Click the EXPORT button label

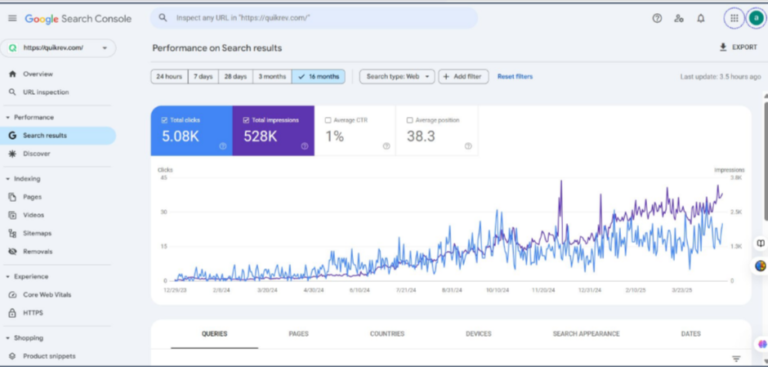pos(744,48)
